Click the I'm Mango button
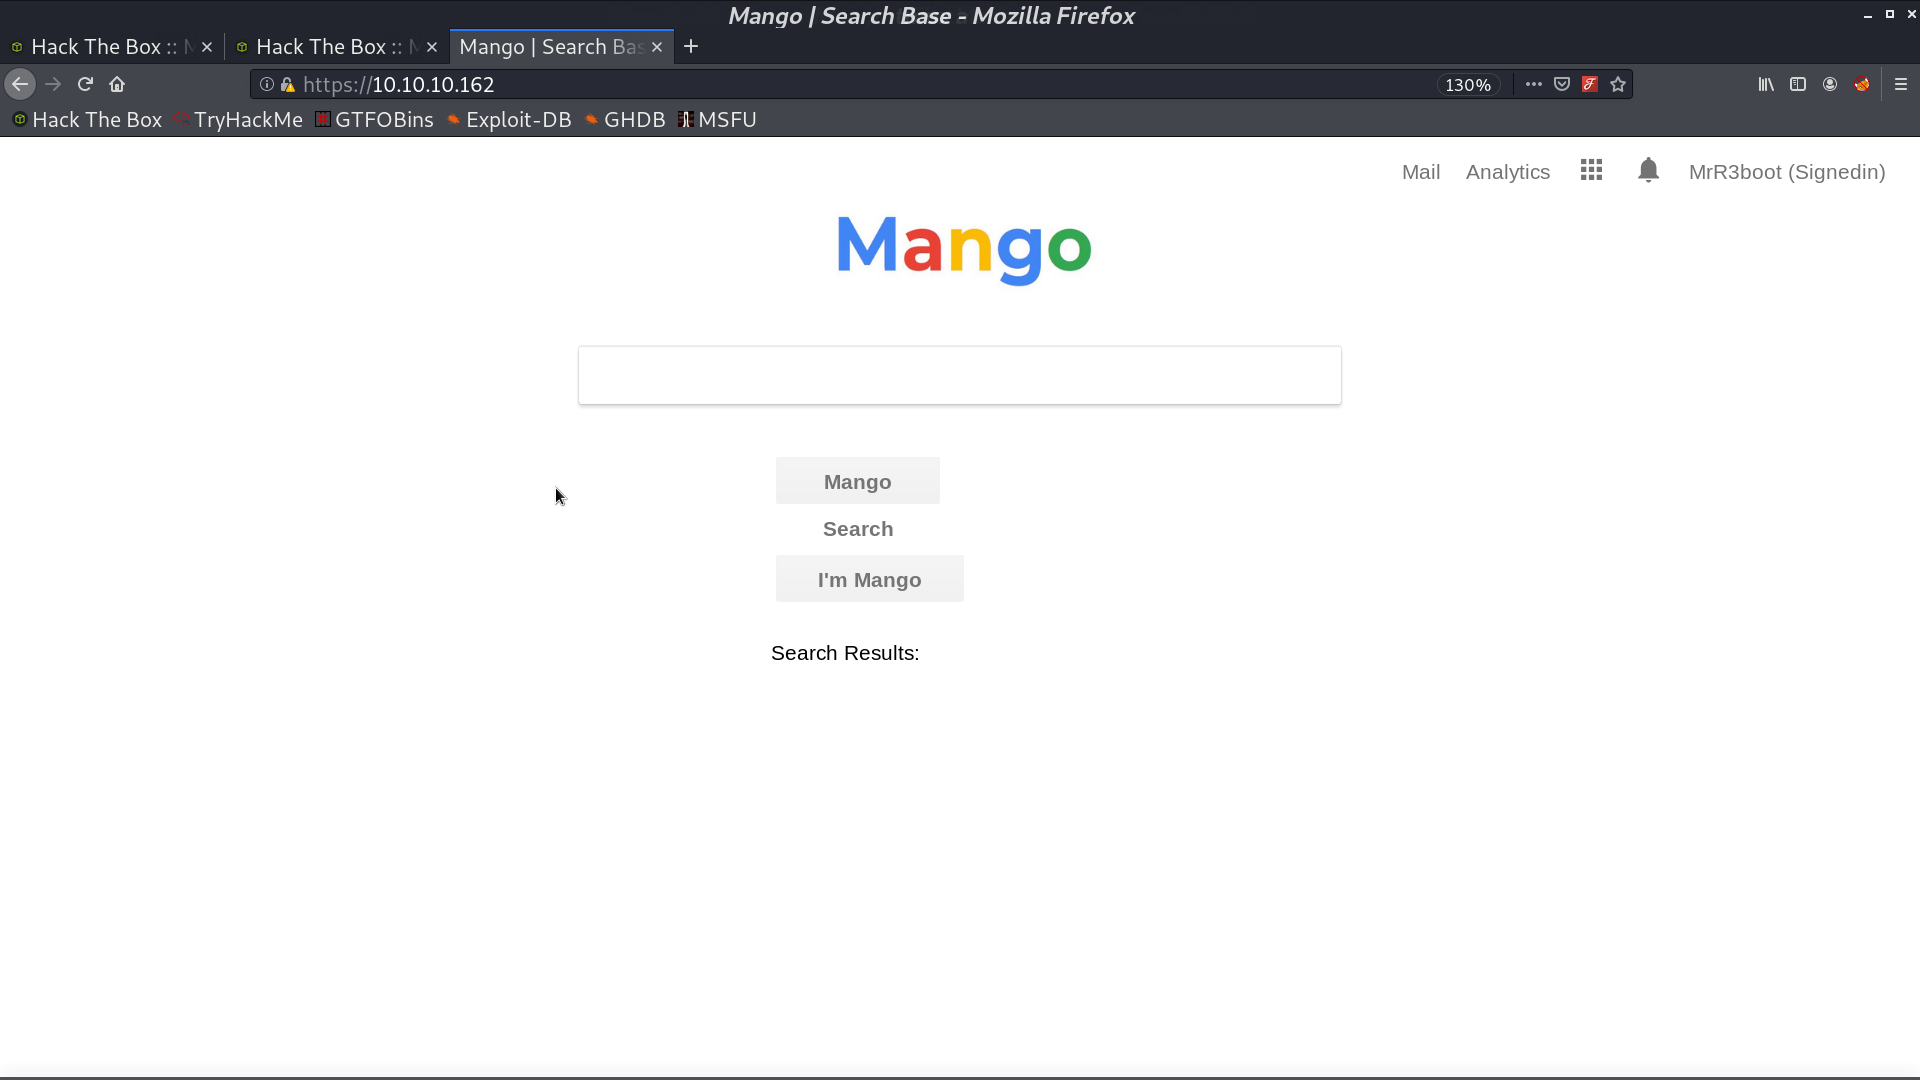 pos(870,579)
